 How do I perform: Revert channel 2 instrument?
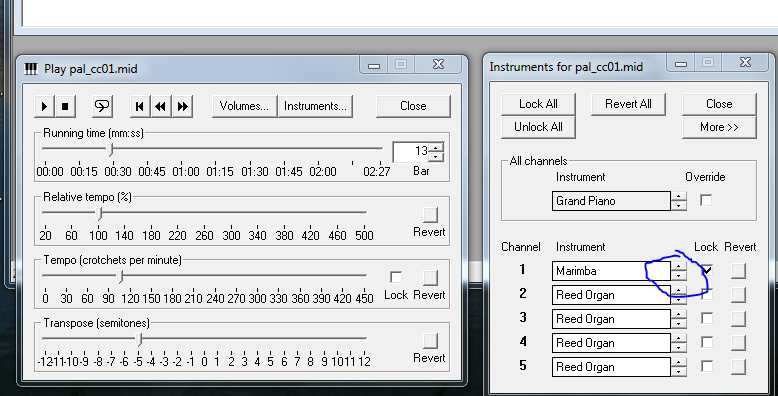(738, 295)
